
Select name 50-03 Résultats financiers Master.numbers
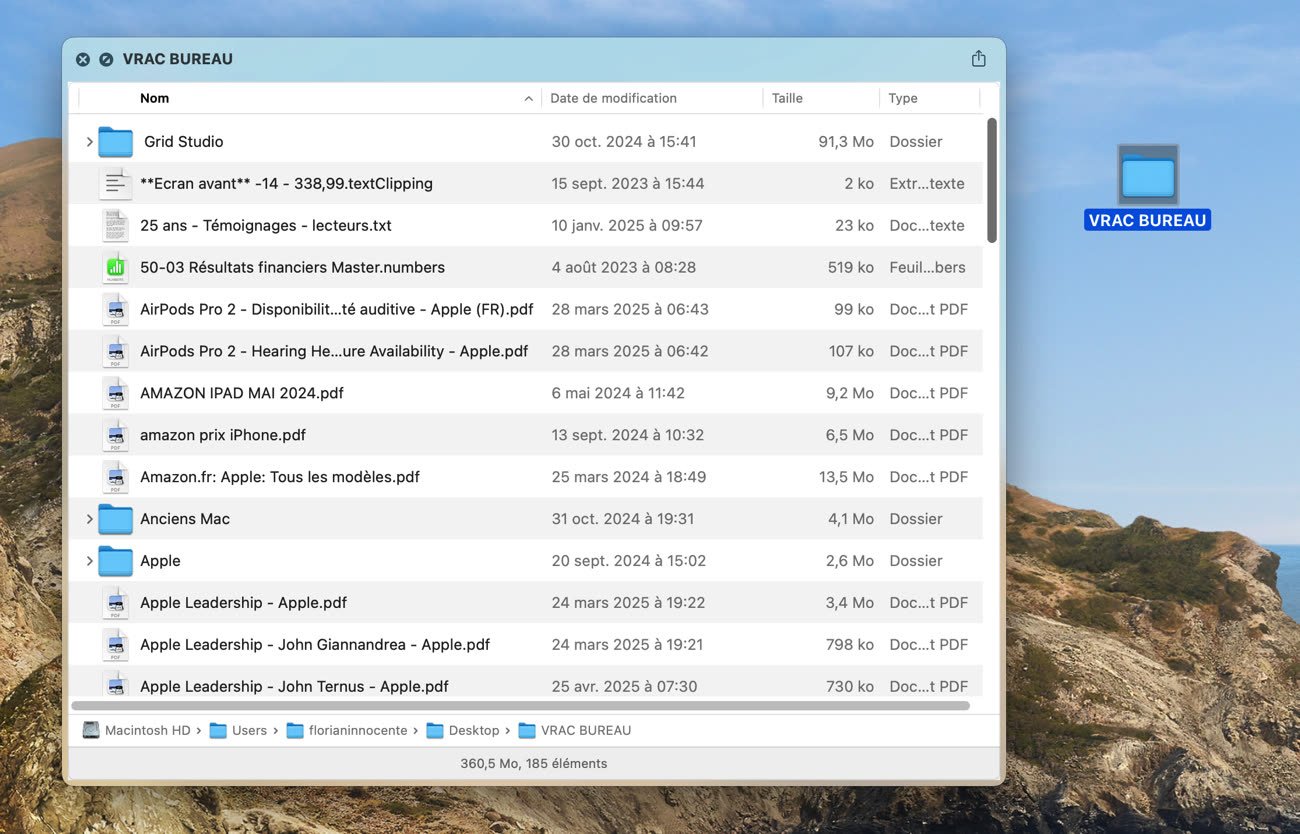[292, 268]
